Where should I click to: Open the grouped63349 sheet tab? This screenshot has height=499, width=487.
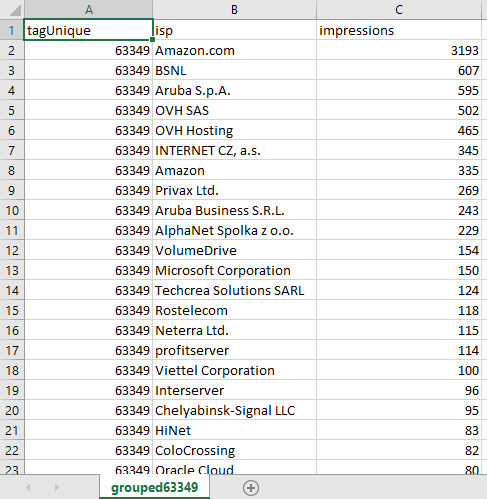coord(155,487)
